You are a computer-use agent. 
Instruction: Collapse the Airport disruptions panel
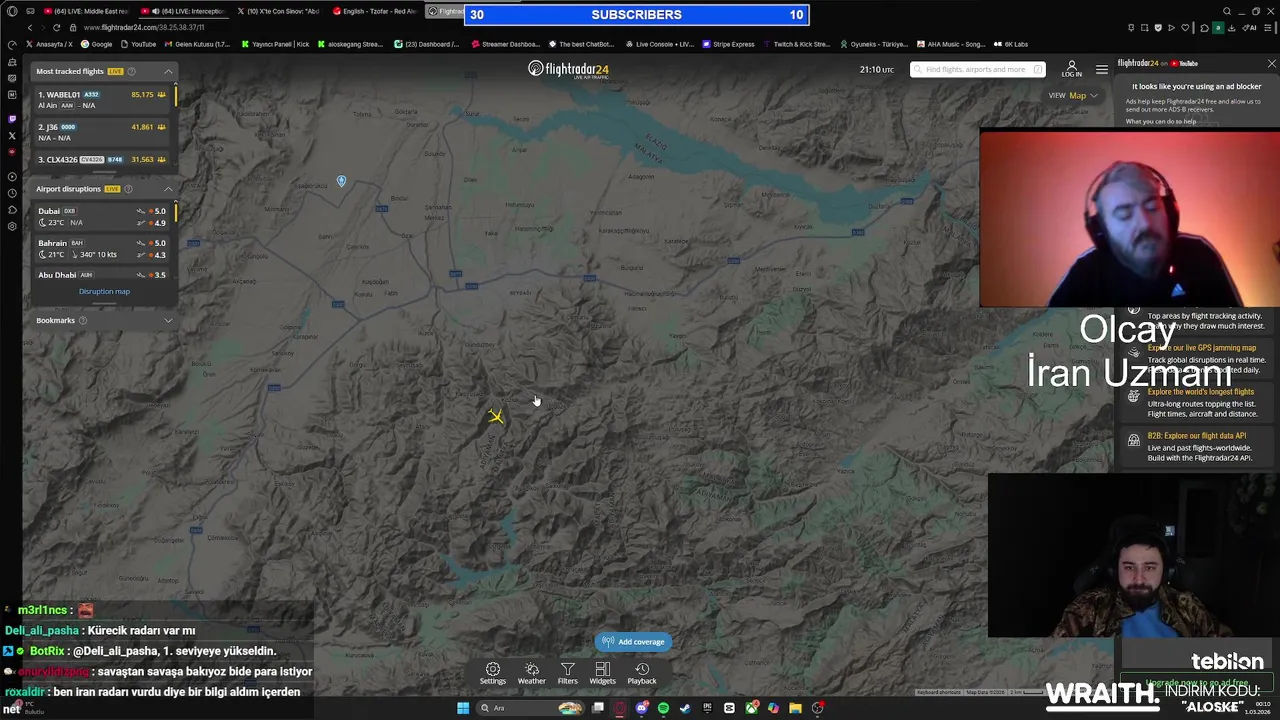(x=168, y=189)
